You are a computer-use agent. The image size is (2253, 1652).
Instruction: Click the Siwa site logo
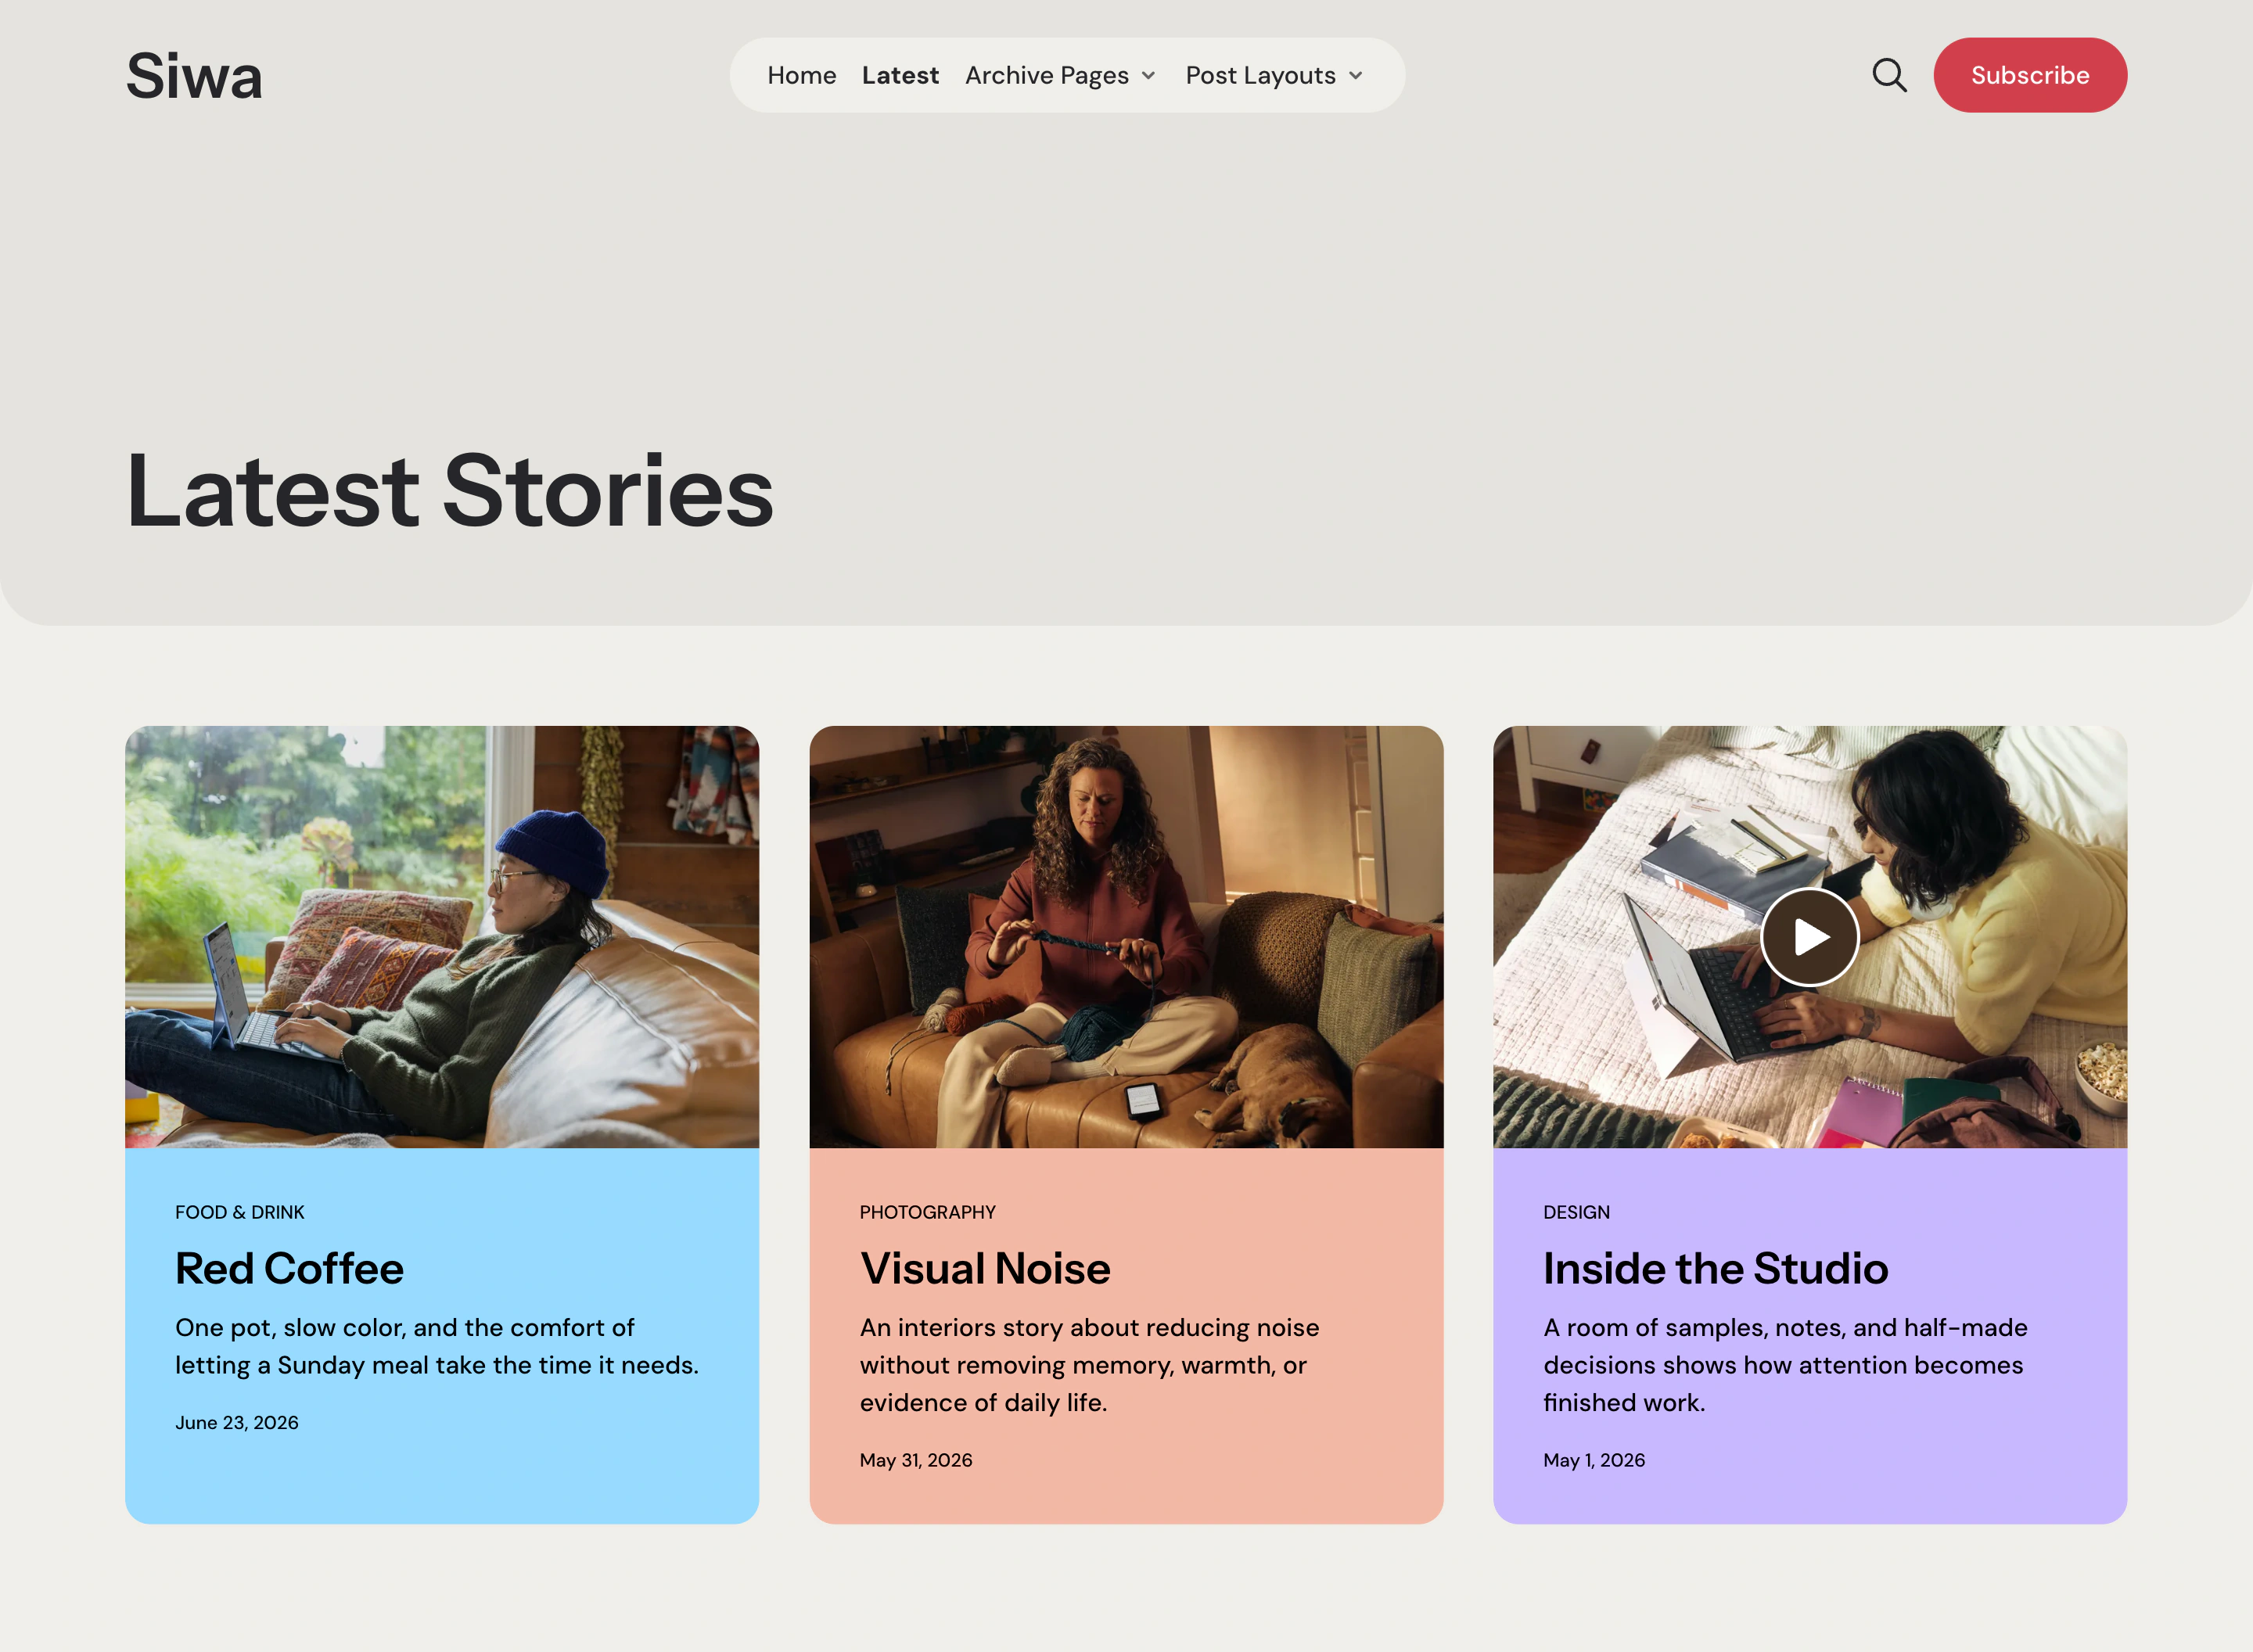pyautogui.click(x=194, y=76)
